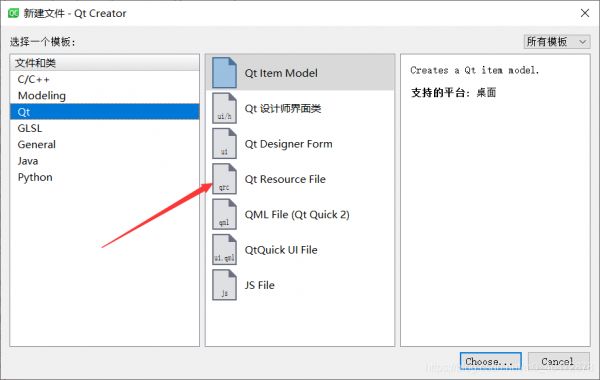Image resolution: width=600 pixels, height=380 pixels.
Task: Click the qml QML File icon
Action: (224, 214)
